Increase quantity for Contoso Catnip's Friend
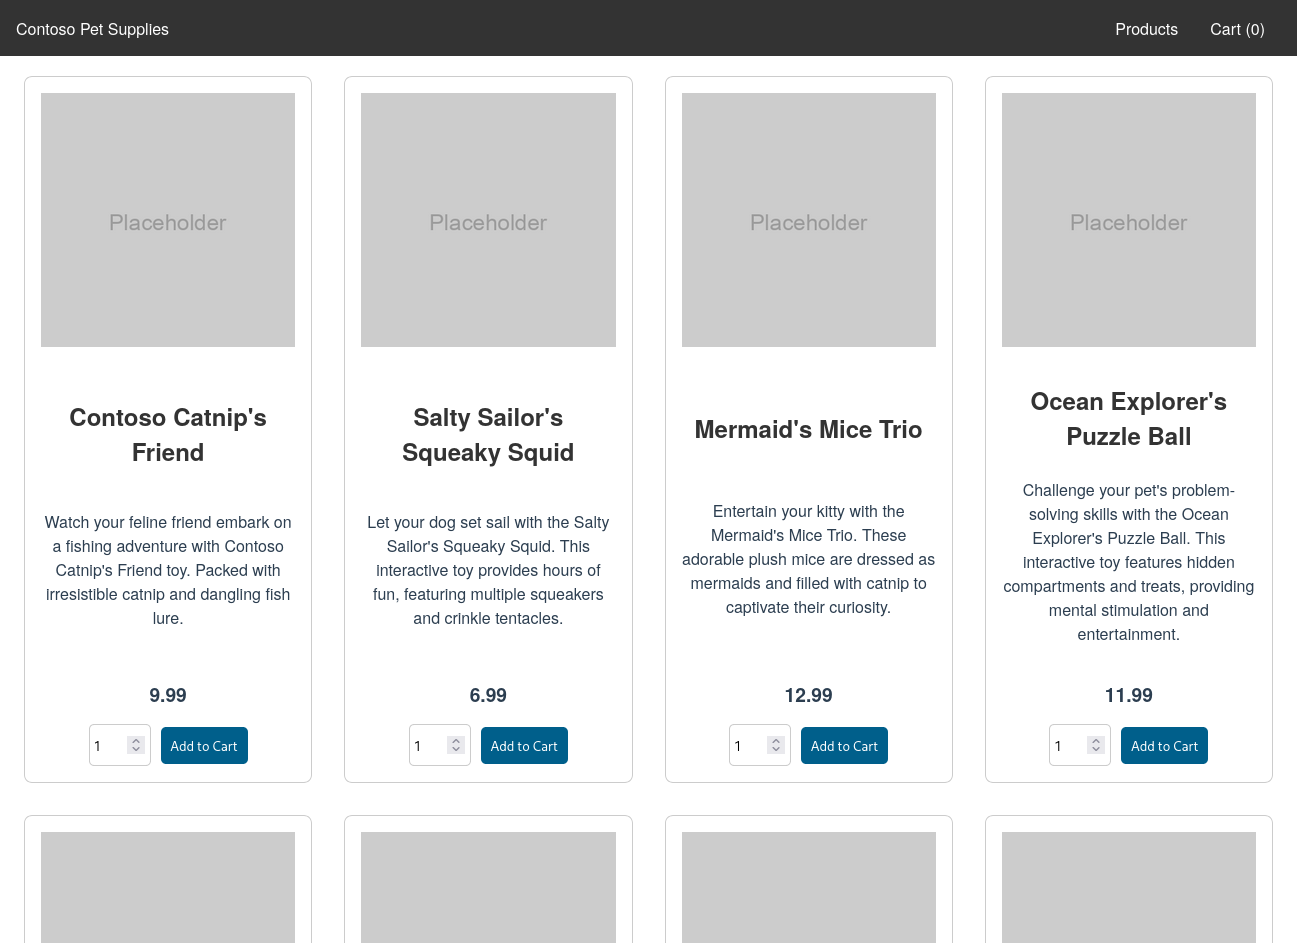Image resolution: width=1297 pixels, height=943 pixels. click(x=135, y=739)
